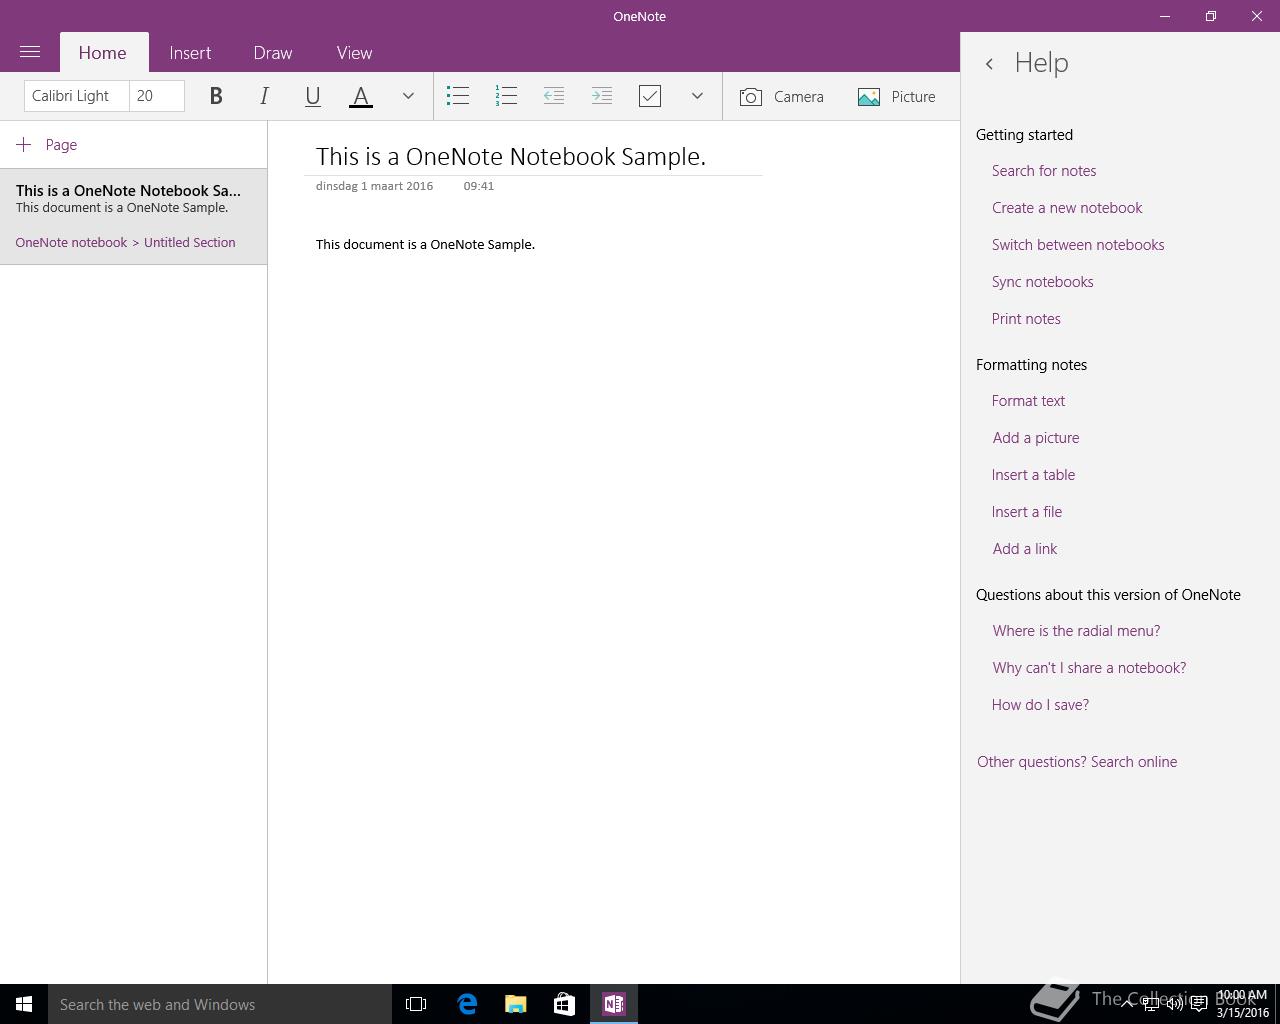Open 'Search for notes' help topic
This screenshot has height=1024, width=1280.
(x=1044, y=171)
